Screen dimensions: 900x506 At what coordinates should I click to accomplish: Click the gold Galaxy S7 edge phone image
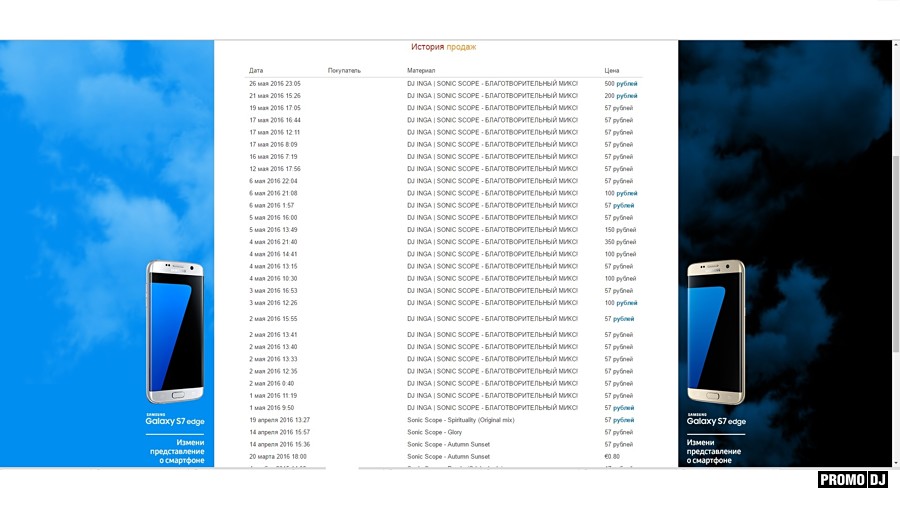point(715,330)
